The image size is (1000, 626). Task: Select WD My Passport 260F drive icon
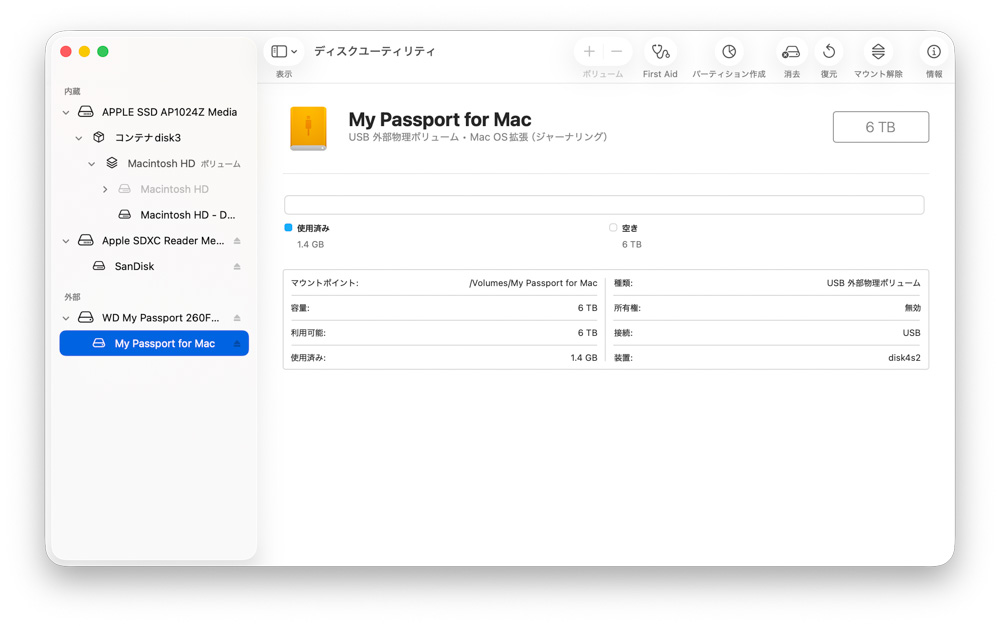click(x=85, y=317)
